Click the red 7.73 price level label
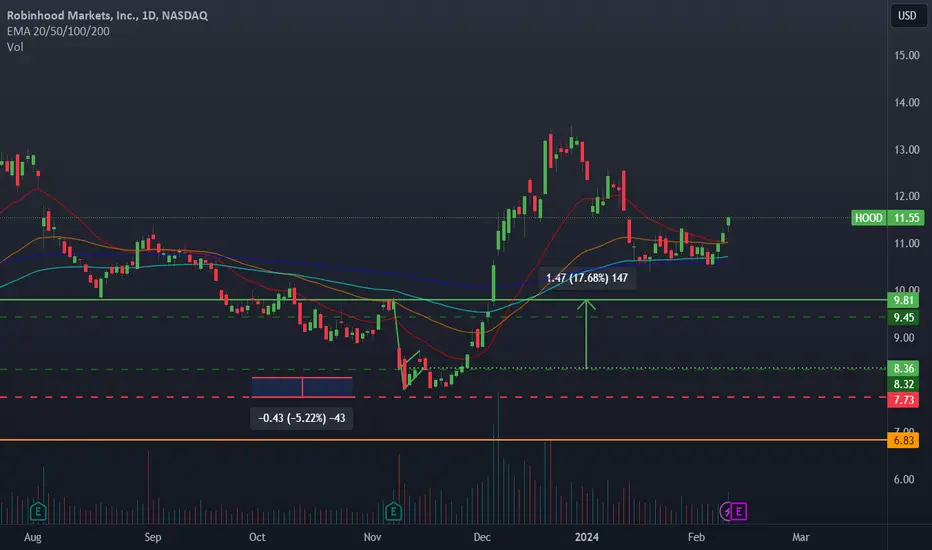The image size is (932, 550). (903, 400)
